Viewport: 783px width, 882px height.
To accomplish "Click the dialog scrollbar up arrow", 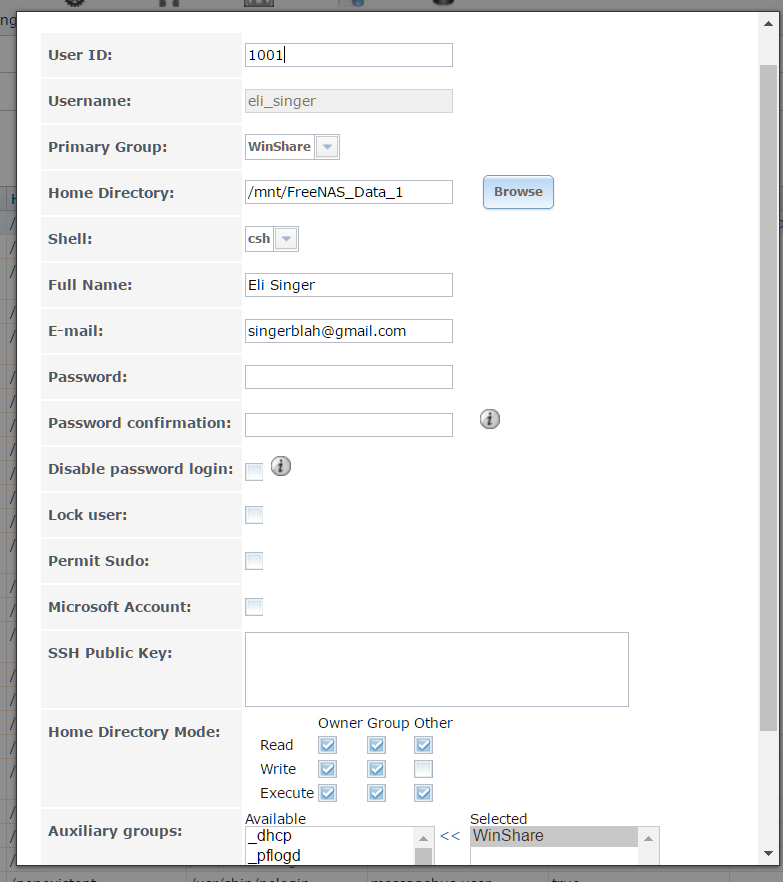I will (x=768, y=24).
